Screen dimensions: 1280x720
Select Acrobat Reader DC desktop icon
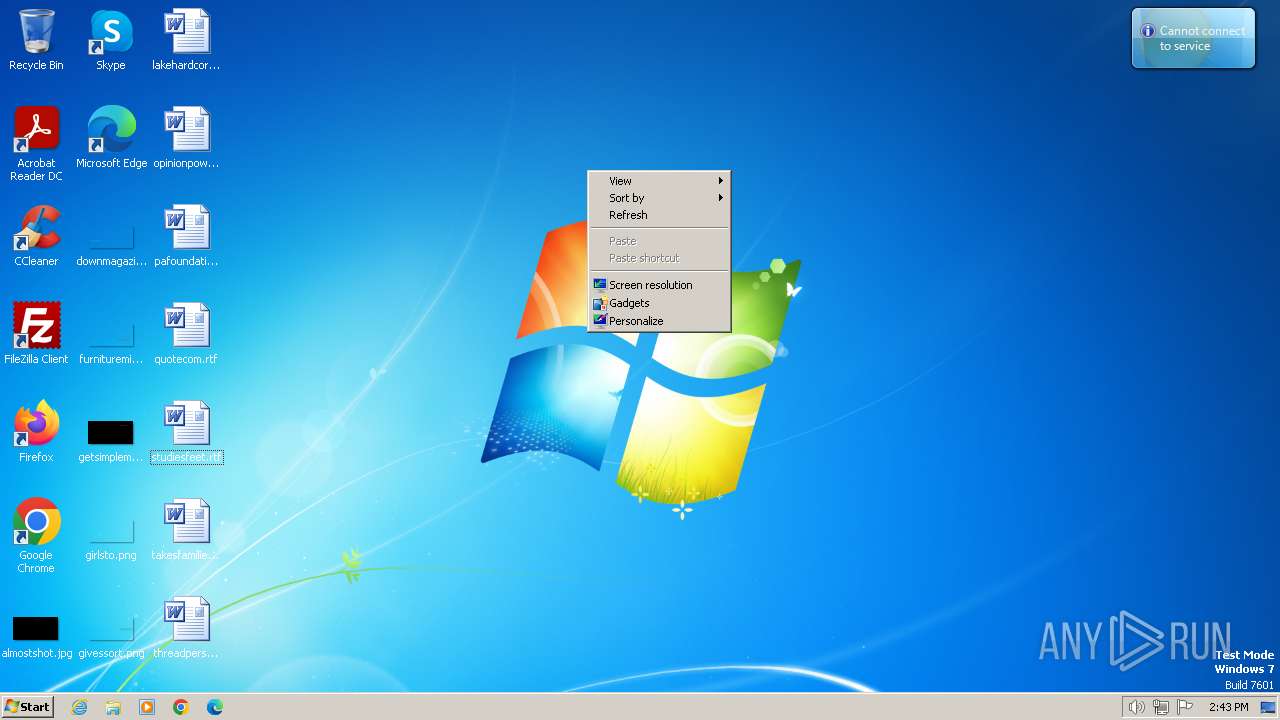coord(36,144)
